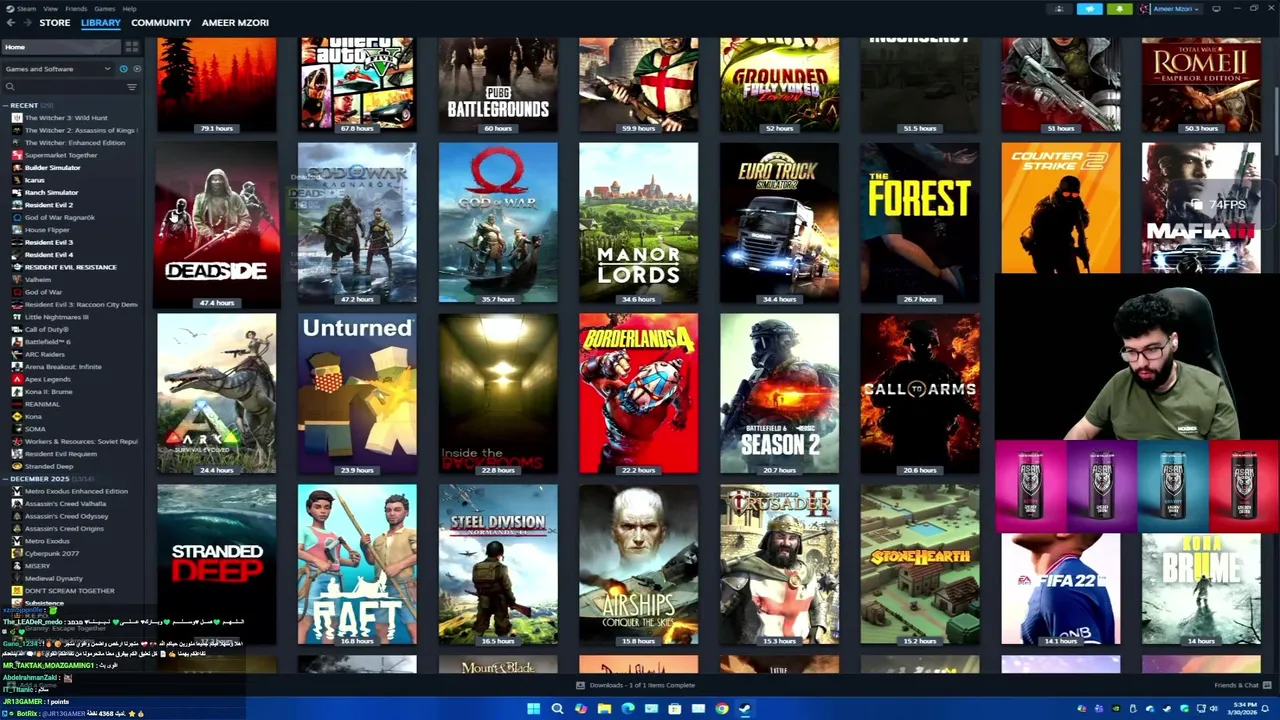Open the PUBG Battlegrounds cover

pyautogui.click(x=498, y=85)
